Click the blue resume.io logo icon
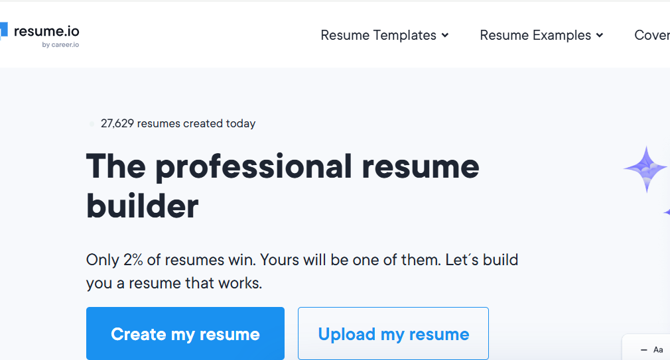 pyautogui.click(x=3, y=32)
